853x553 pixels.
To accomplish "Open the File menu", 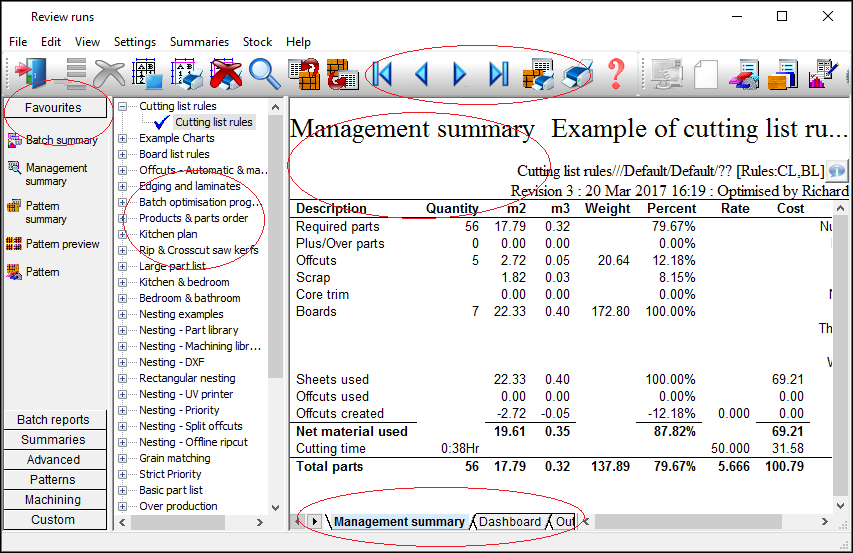I will pos(18,42).
